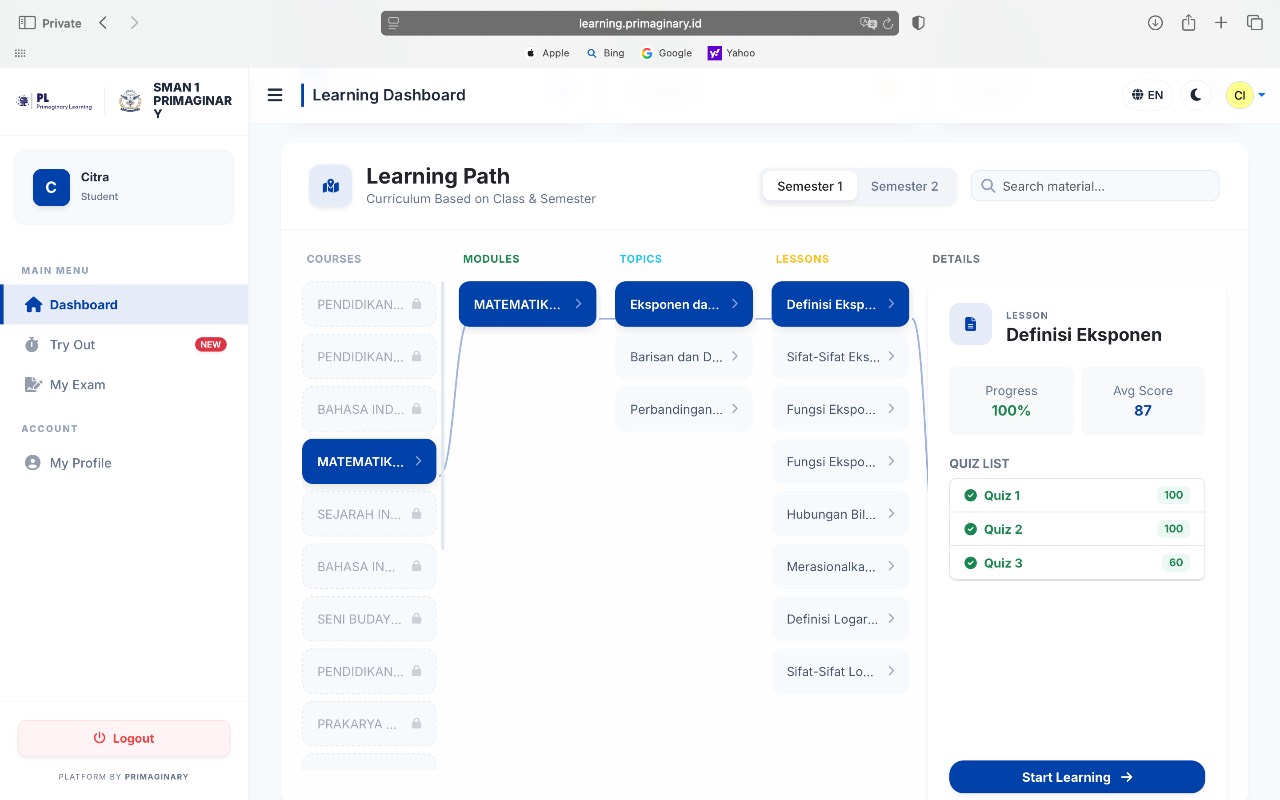Show Safari tab overview icon
The height and width of the screenshot is (800, 1280).
pyautogui.click(x=1254, y=22)
